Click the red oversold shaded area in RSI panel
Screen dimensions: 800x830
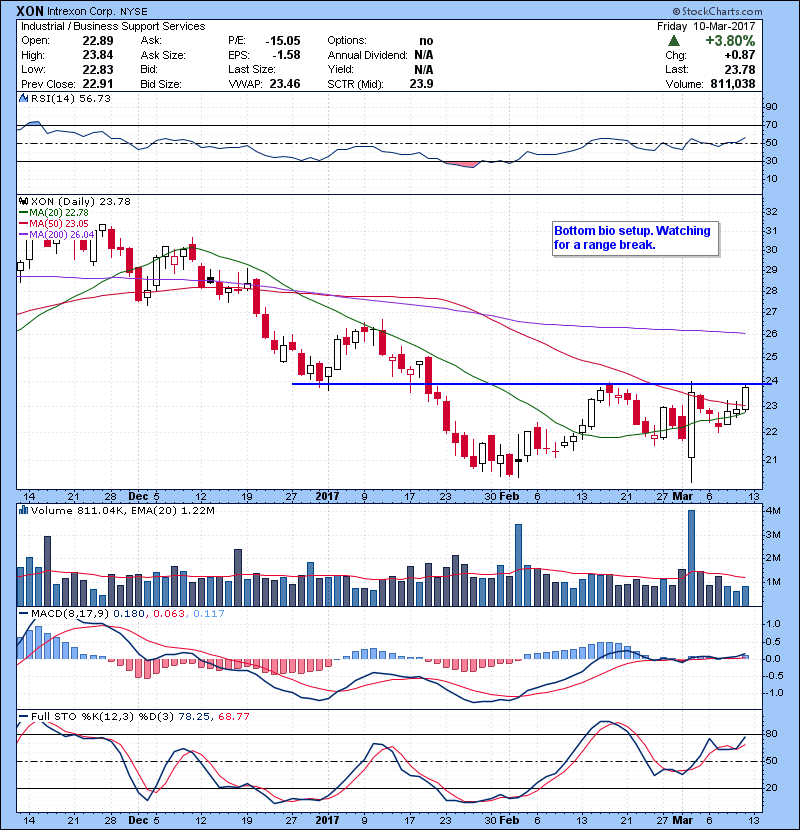(x=462, y=164)
